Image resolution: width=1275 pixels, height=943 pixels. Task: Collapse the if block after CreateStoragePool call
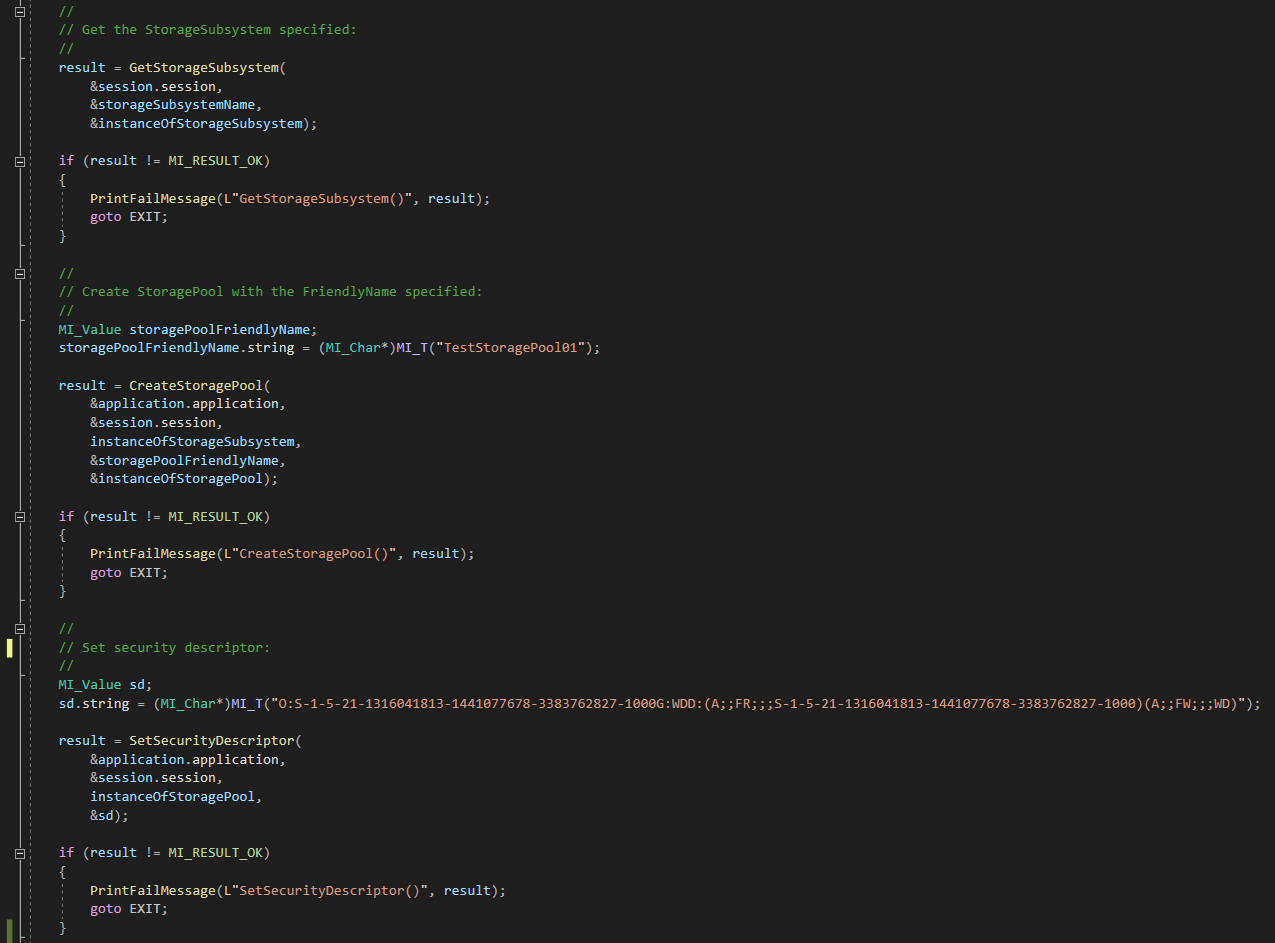click(20, 517)
